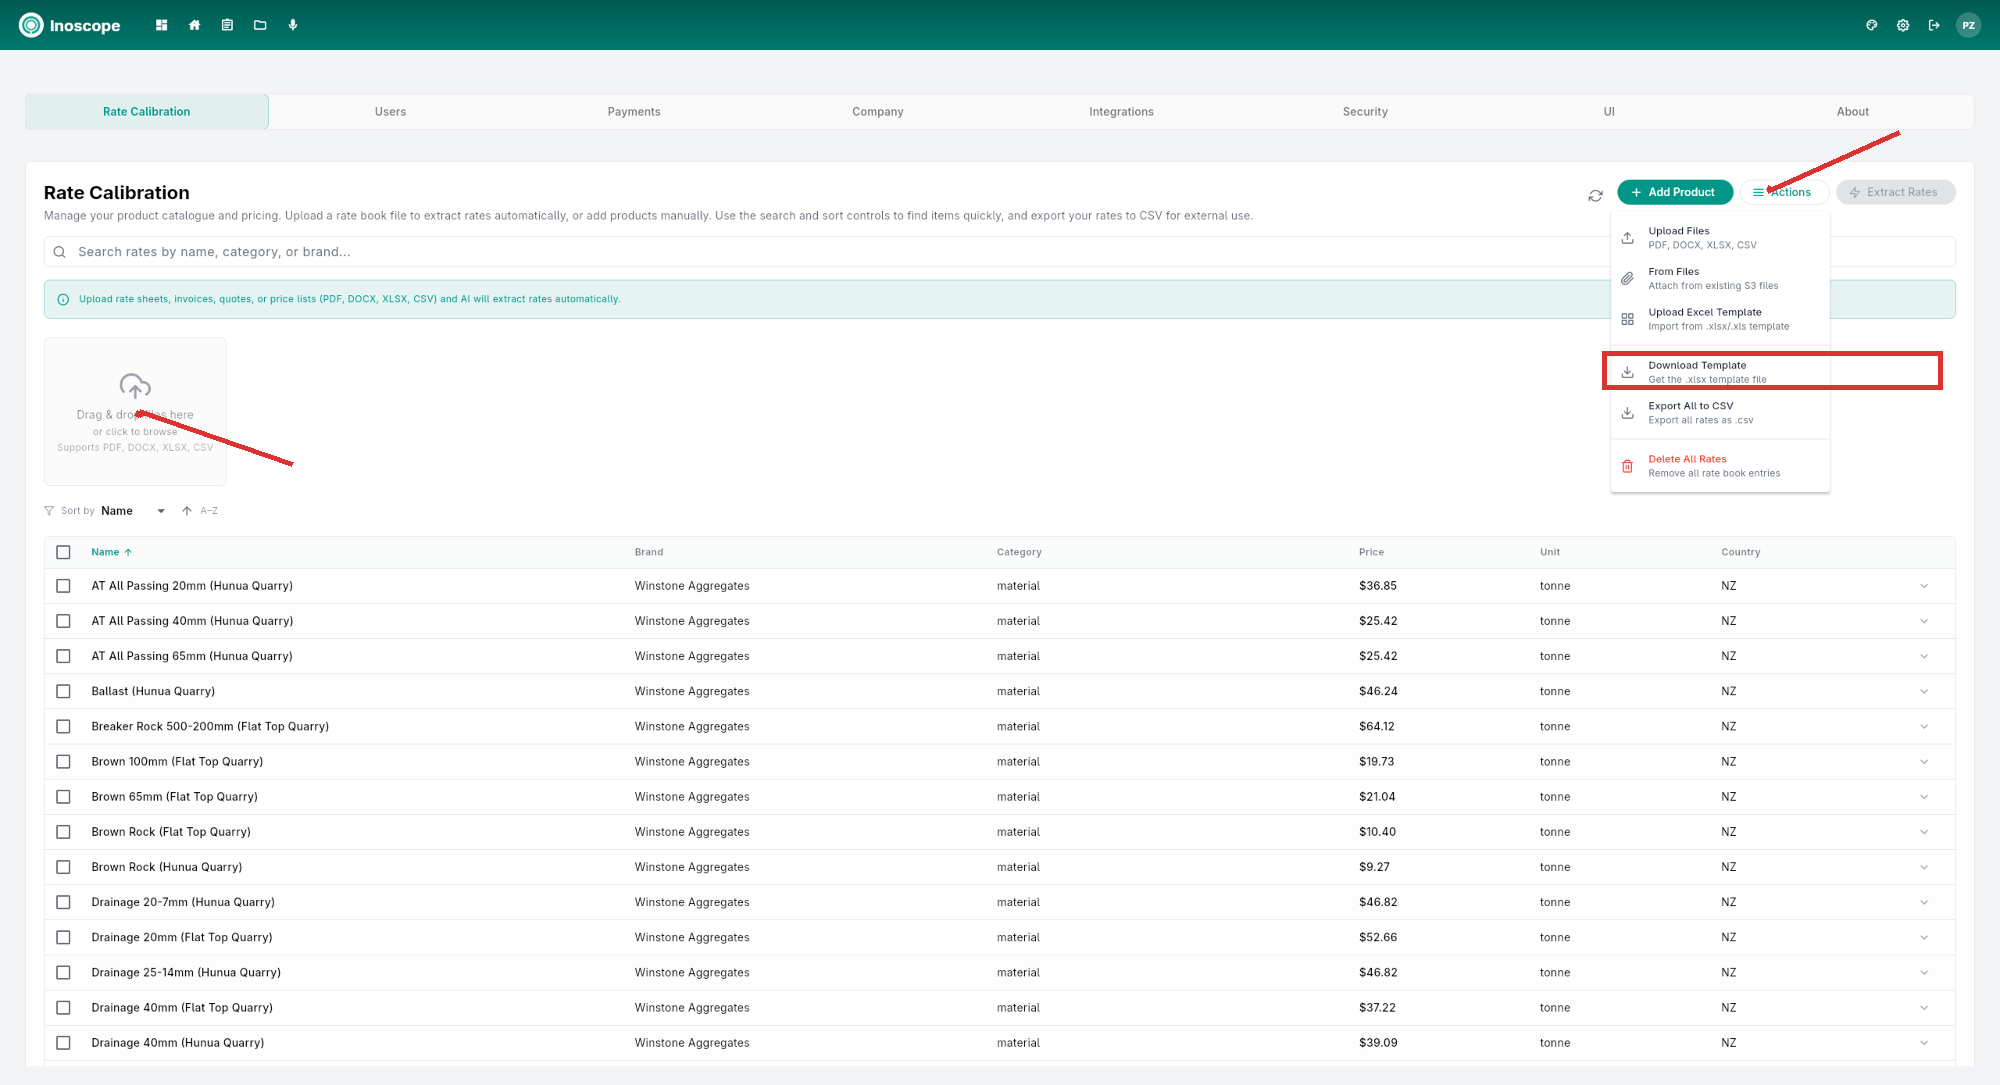Toggle ascending sort direction arrow

186,510
